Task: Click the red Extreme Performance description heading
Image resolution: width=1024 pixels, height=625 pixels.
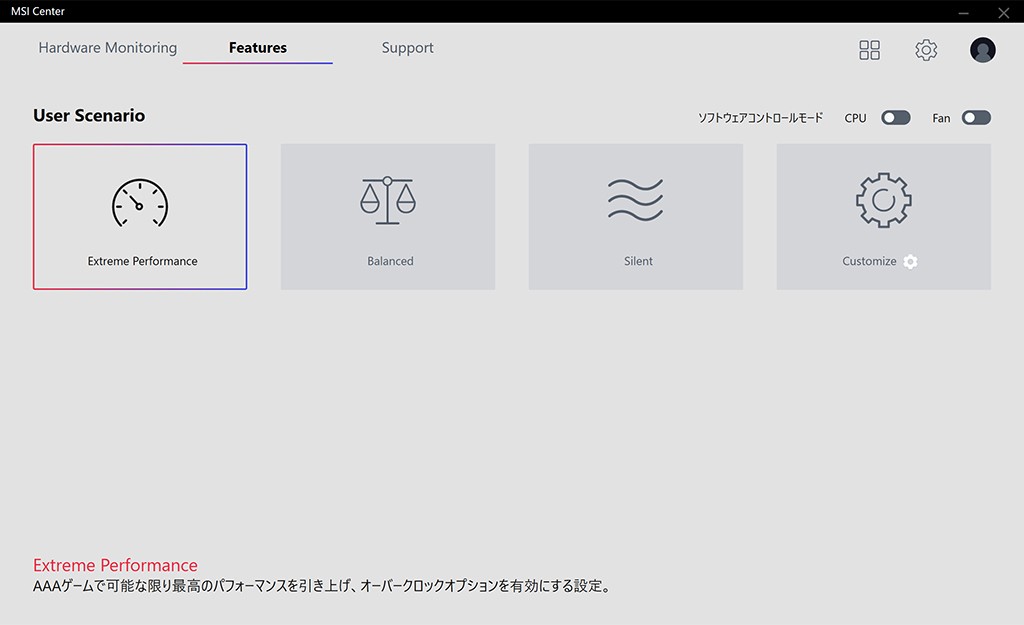Action: 115,565
